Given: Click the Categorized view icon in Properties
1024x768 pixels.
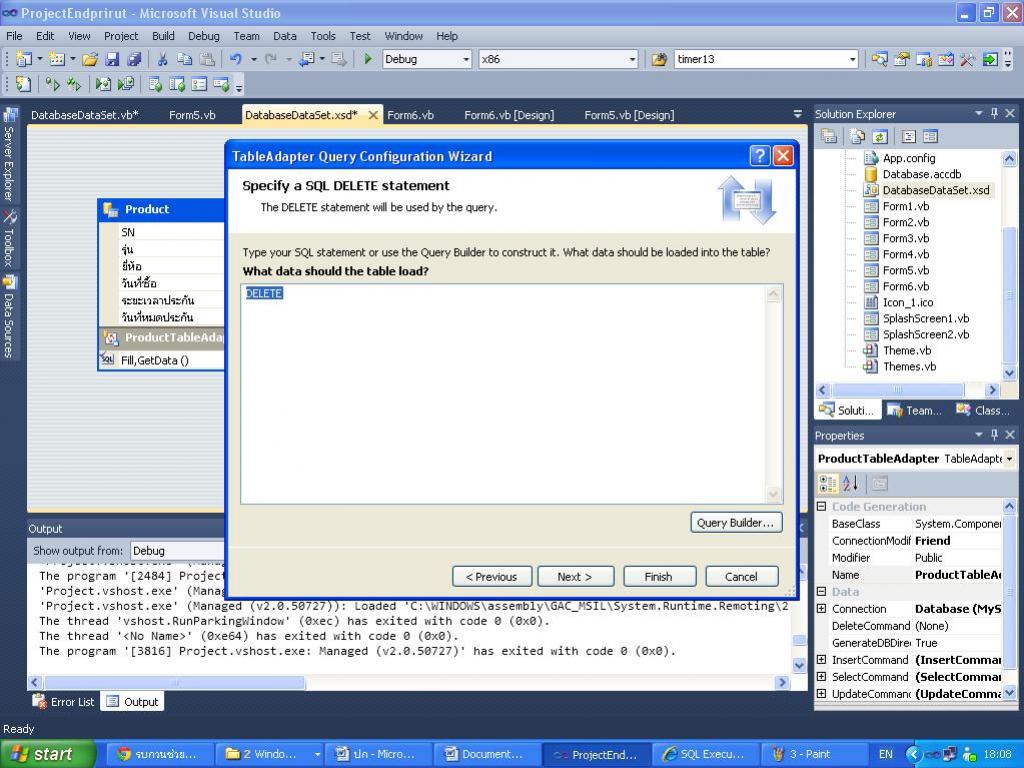Looking at the screenshot, I should pyautogui.click(x=828, y=484).
